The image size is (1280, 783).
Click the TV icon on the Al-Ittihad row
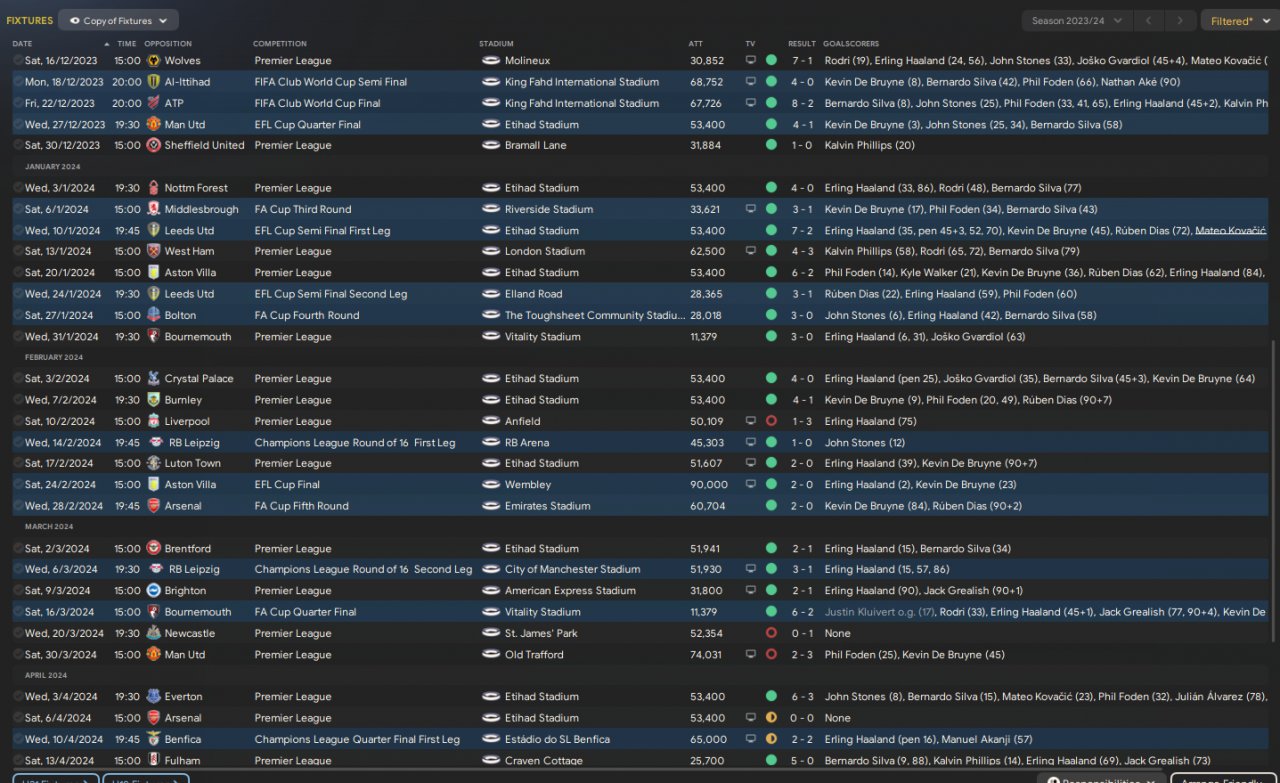tap(751, 82)
